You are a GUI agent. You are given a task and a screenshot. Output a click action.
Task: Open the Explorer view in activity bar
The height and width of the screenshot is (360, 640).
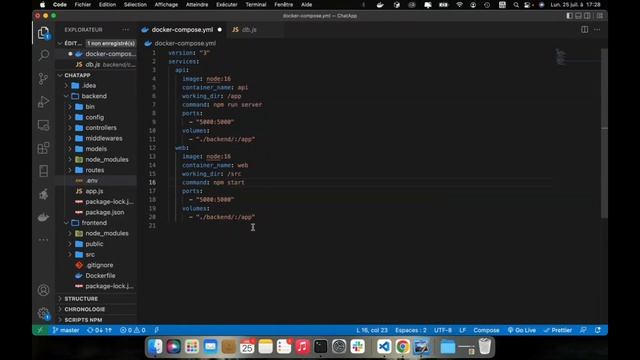43,33
